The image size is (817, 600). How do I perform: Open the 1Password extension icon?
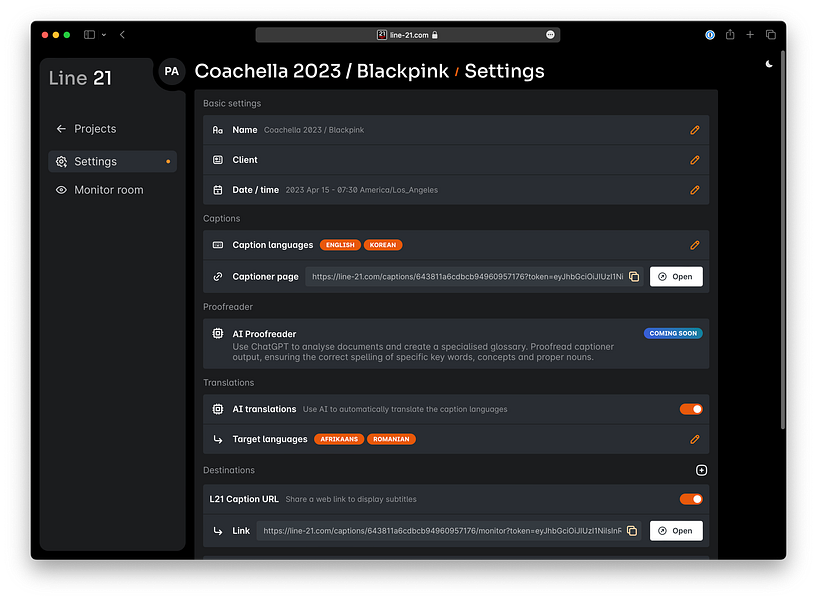pos(710,35)
